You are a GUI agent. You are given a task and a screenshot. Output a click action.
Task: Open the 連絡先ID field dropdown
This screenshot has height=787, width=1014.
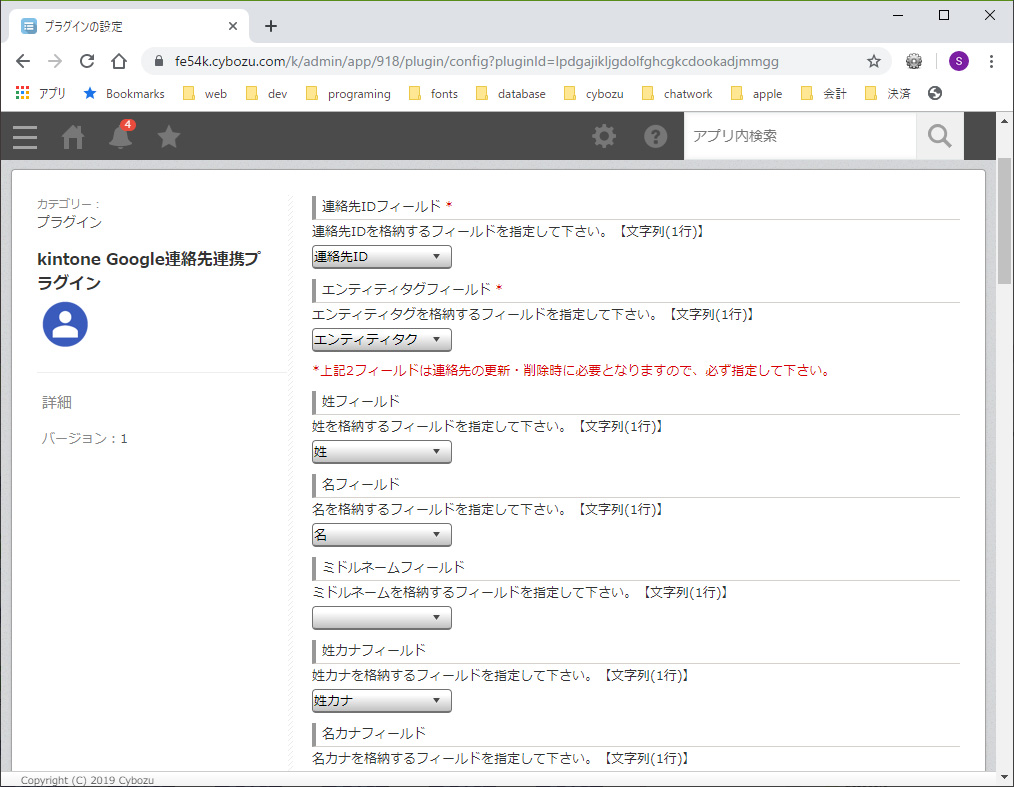tap(382, 257)
